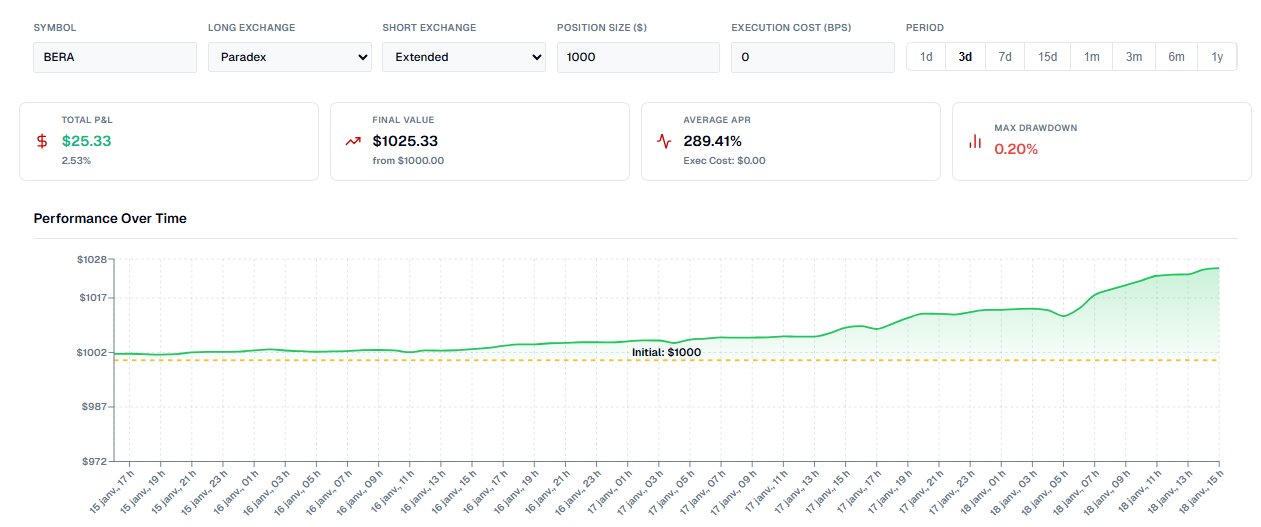Screen dimensions: 1261x527
Task: Click the Execution Cost (BPS) field
Action: [812, 57]
